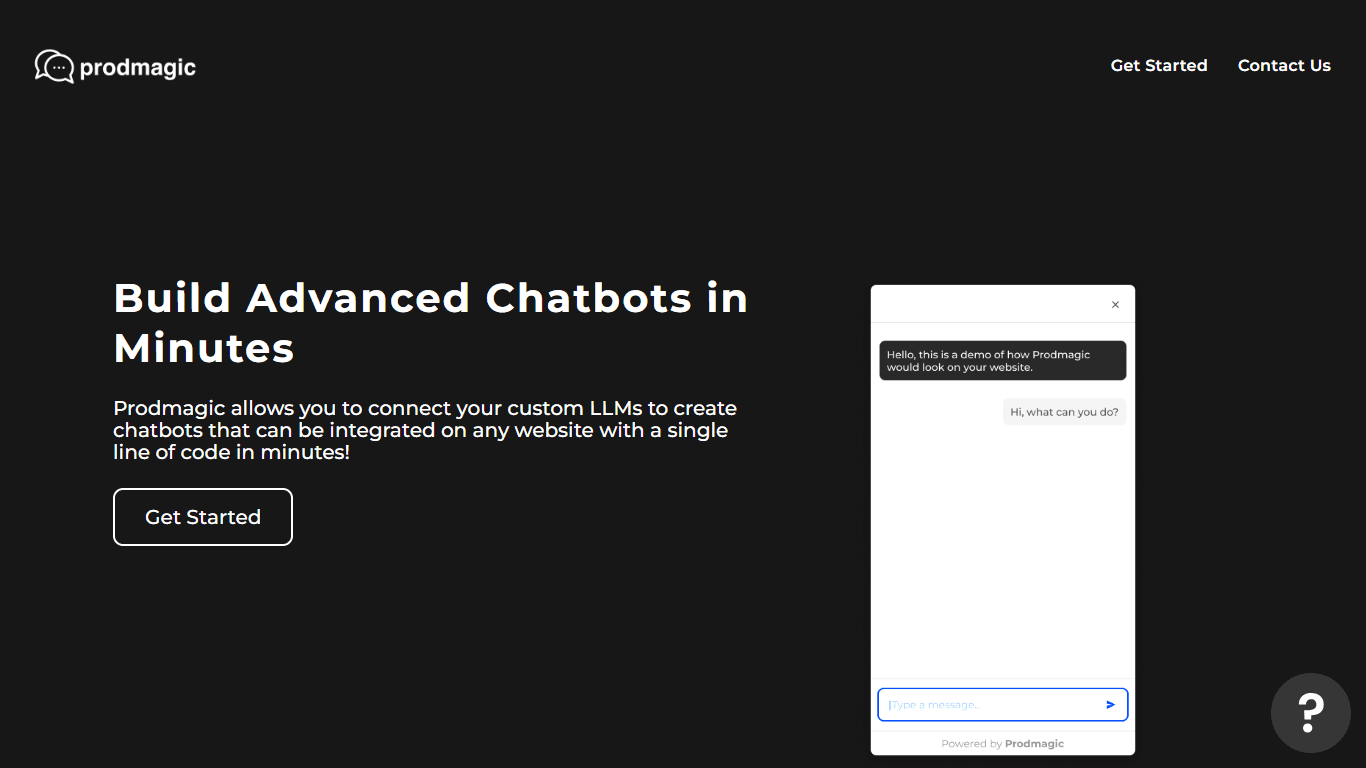This screenshot has height=768, width=1366.
Task: Follow the Powered by Prodmagic link
Action: point(1002,744)
